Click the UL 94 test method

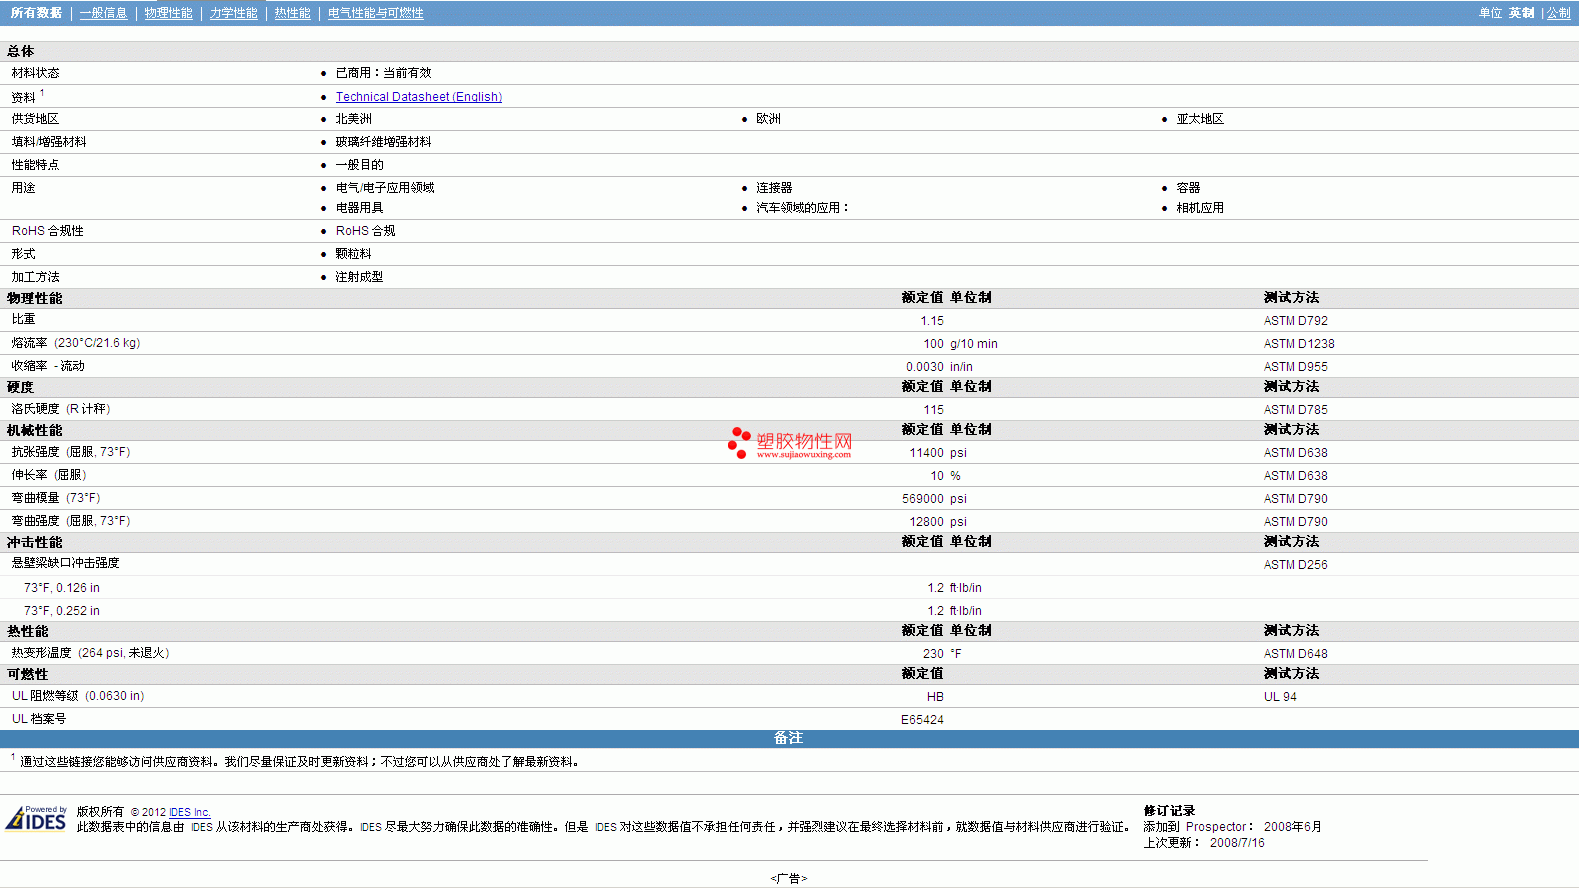[x=1280, y=697]
